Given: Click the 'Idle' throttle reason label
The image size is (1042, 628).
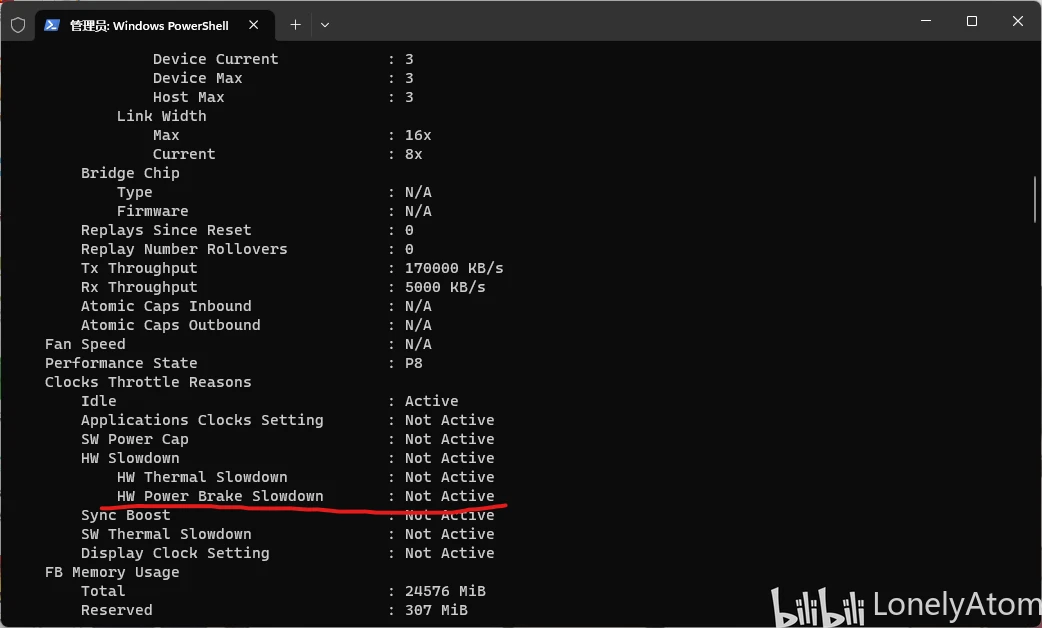Looking at the screenshot, I should point(98,401).
